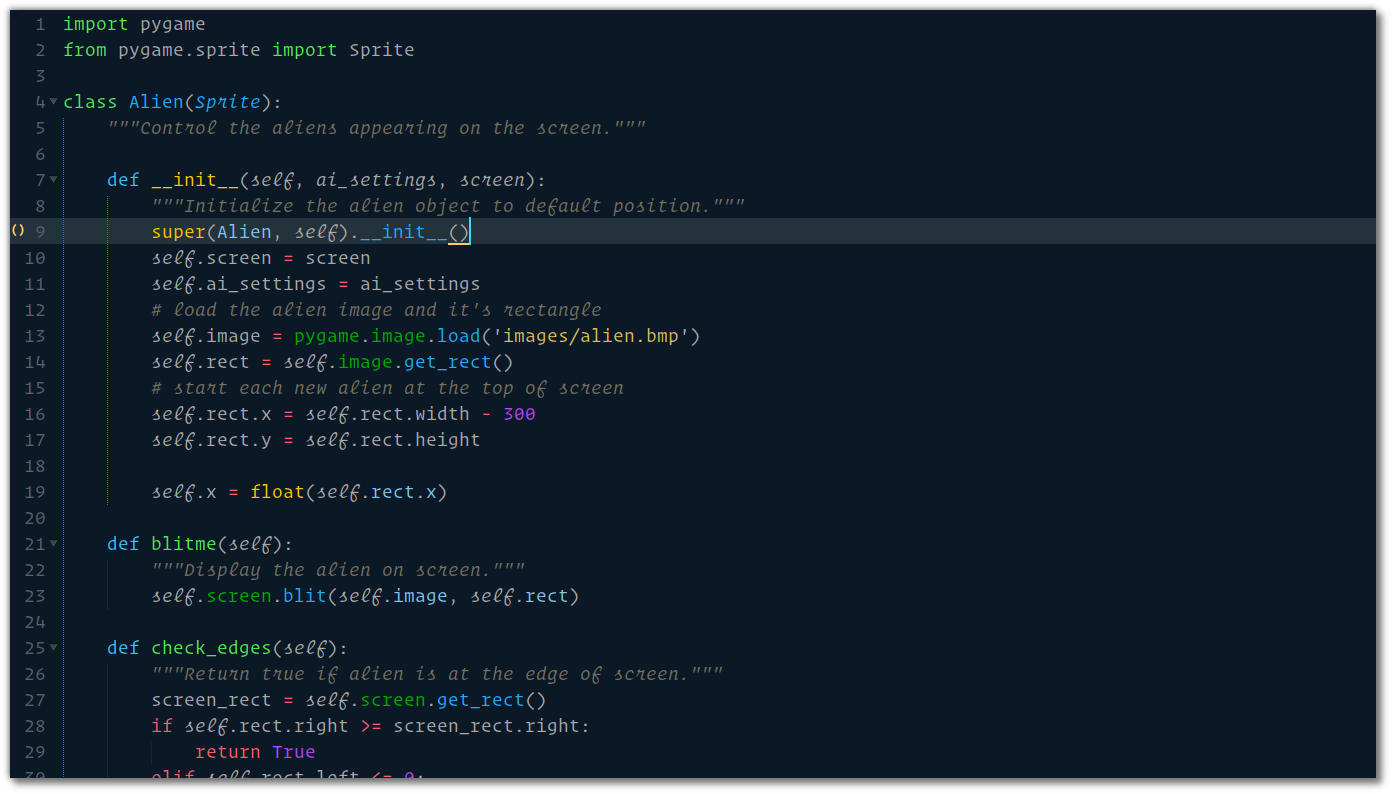
Task: Collapse the __init__ method fold arrow on line 7
Action: 53,180
